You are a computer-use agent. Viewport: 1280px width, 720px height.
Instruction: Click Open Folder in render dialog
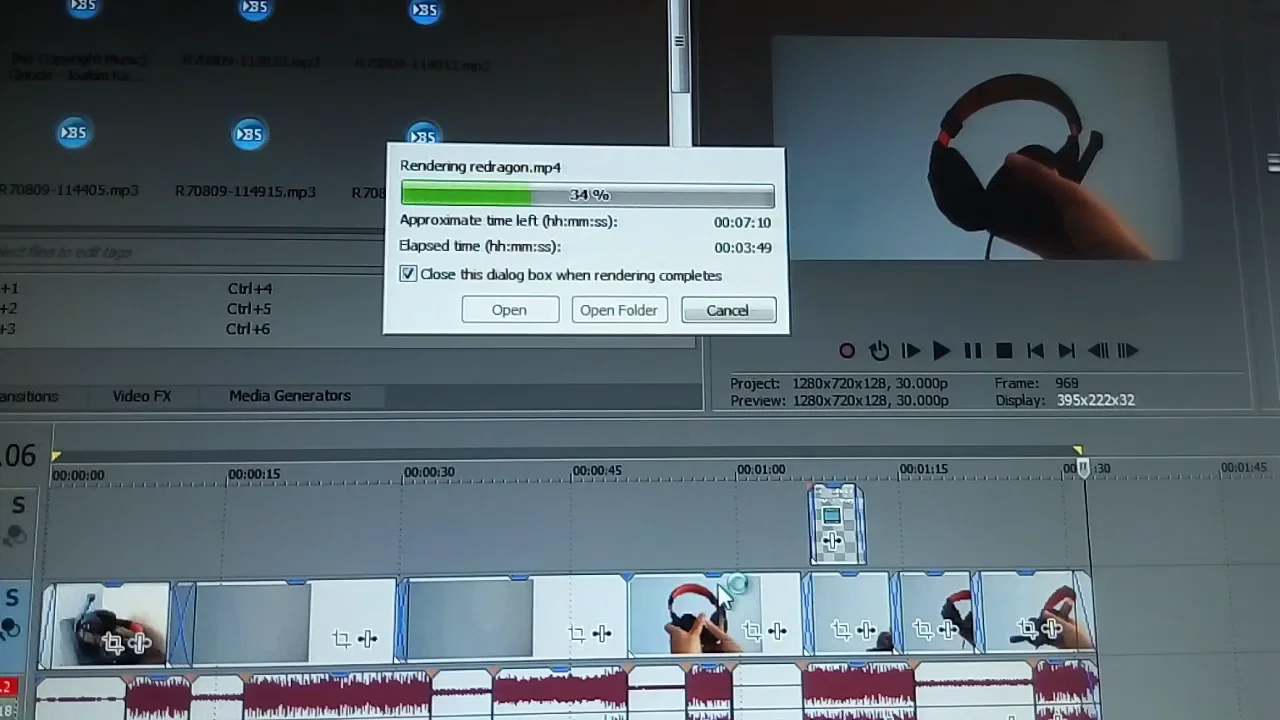pyautogui.click(x=618, y=310)
